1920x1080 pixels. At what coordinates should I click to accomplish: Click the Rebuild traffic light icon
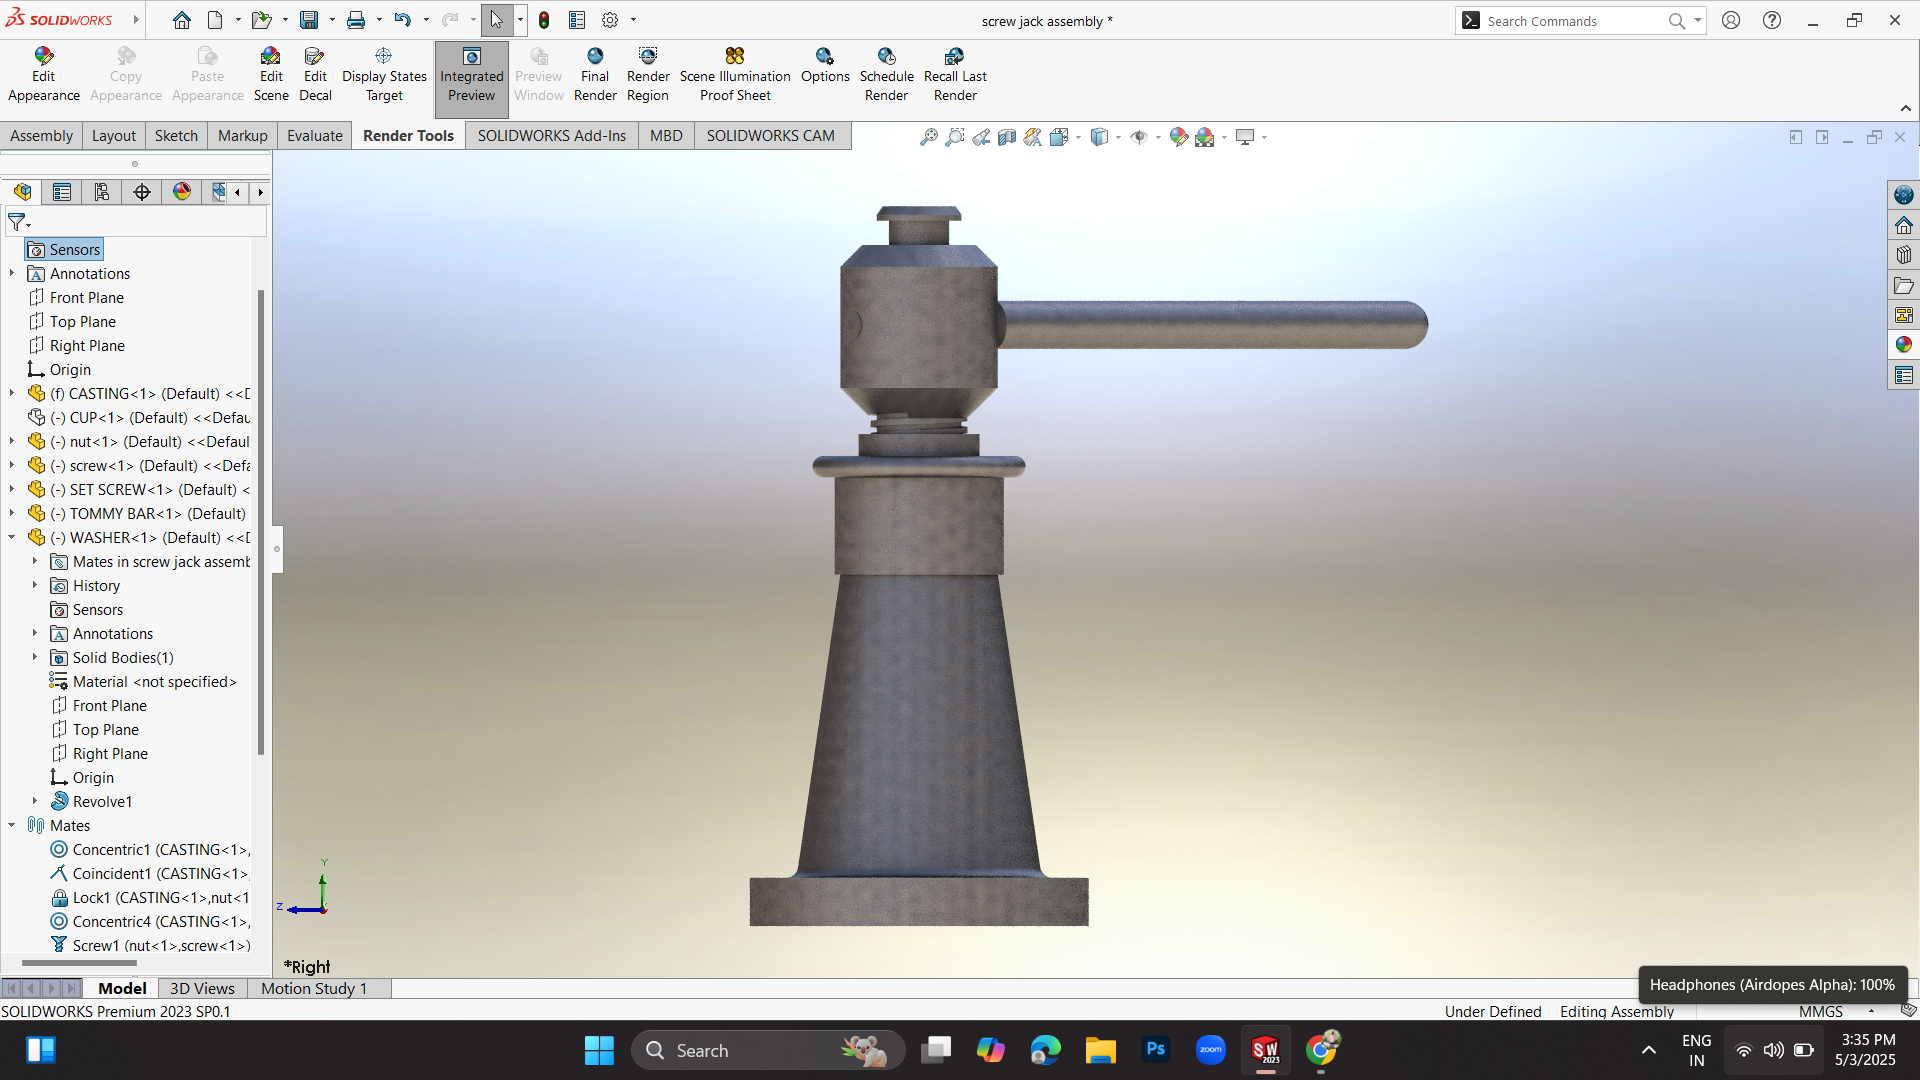[x=544, y=20]
